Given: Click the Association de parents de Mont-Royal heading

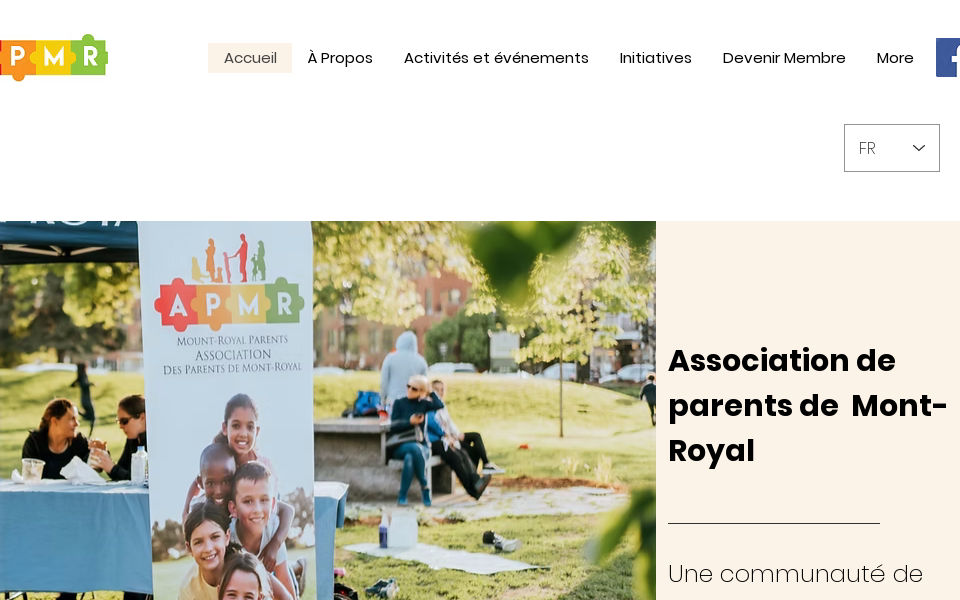Looking at the screenshot, I should [x=807, y=405].
